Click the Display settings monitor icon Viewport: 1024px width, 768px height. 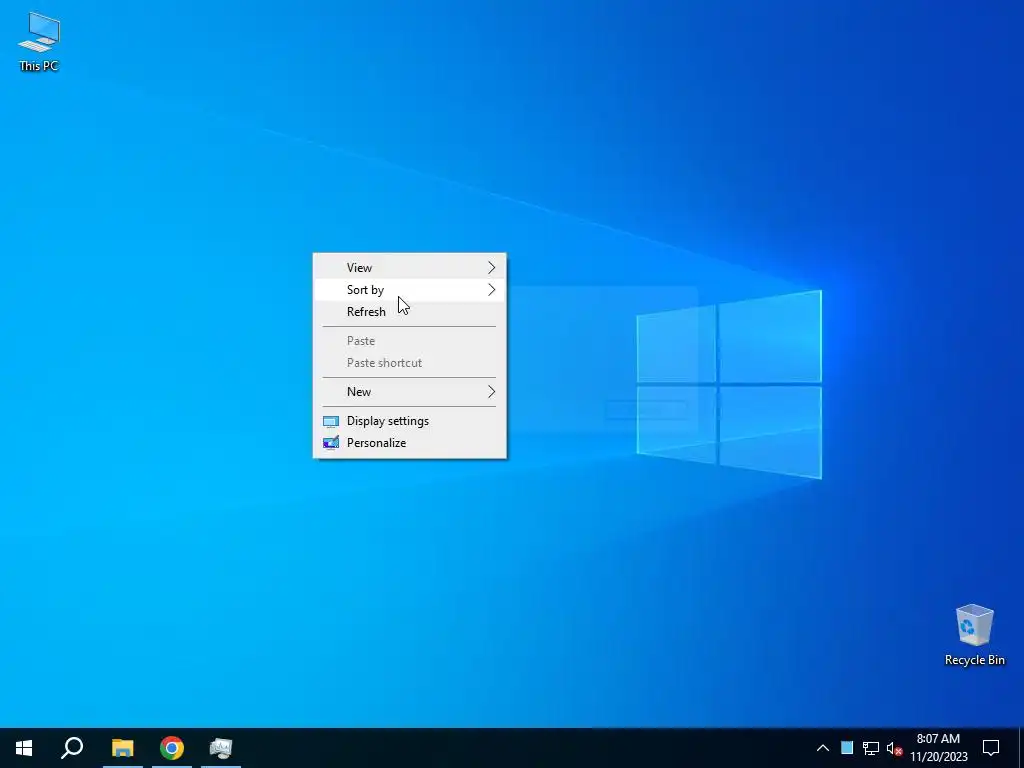[331, 422]
